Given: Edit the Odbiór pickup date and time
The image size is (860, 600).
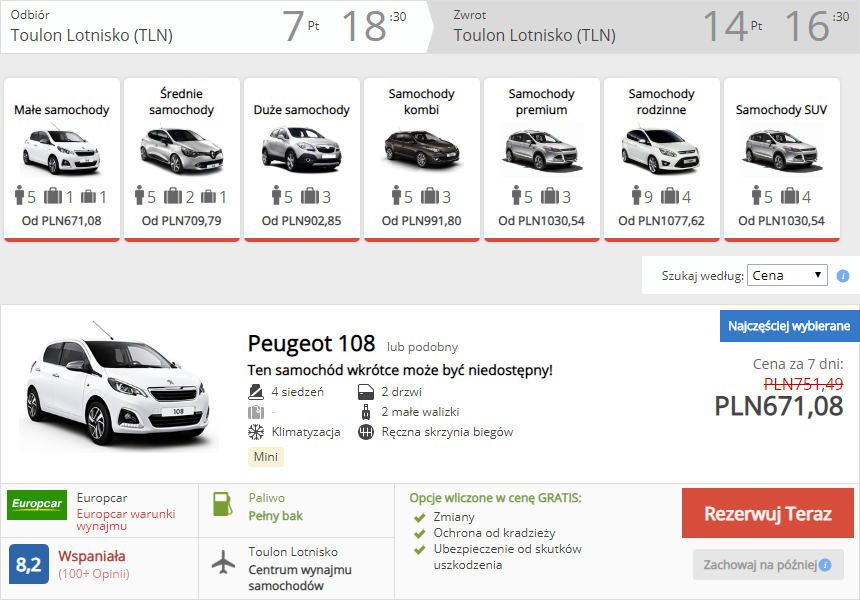Looking at the screenshot, I should [x=344, y=26].
